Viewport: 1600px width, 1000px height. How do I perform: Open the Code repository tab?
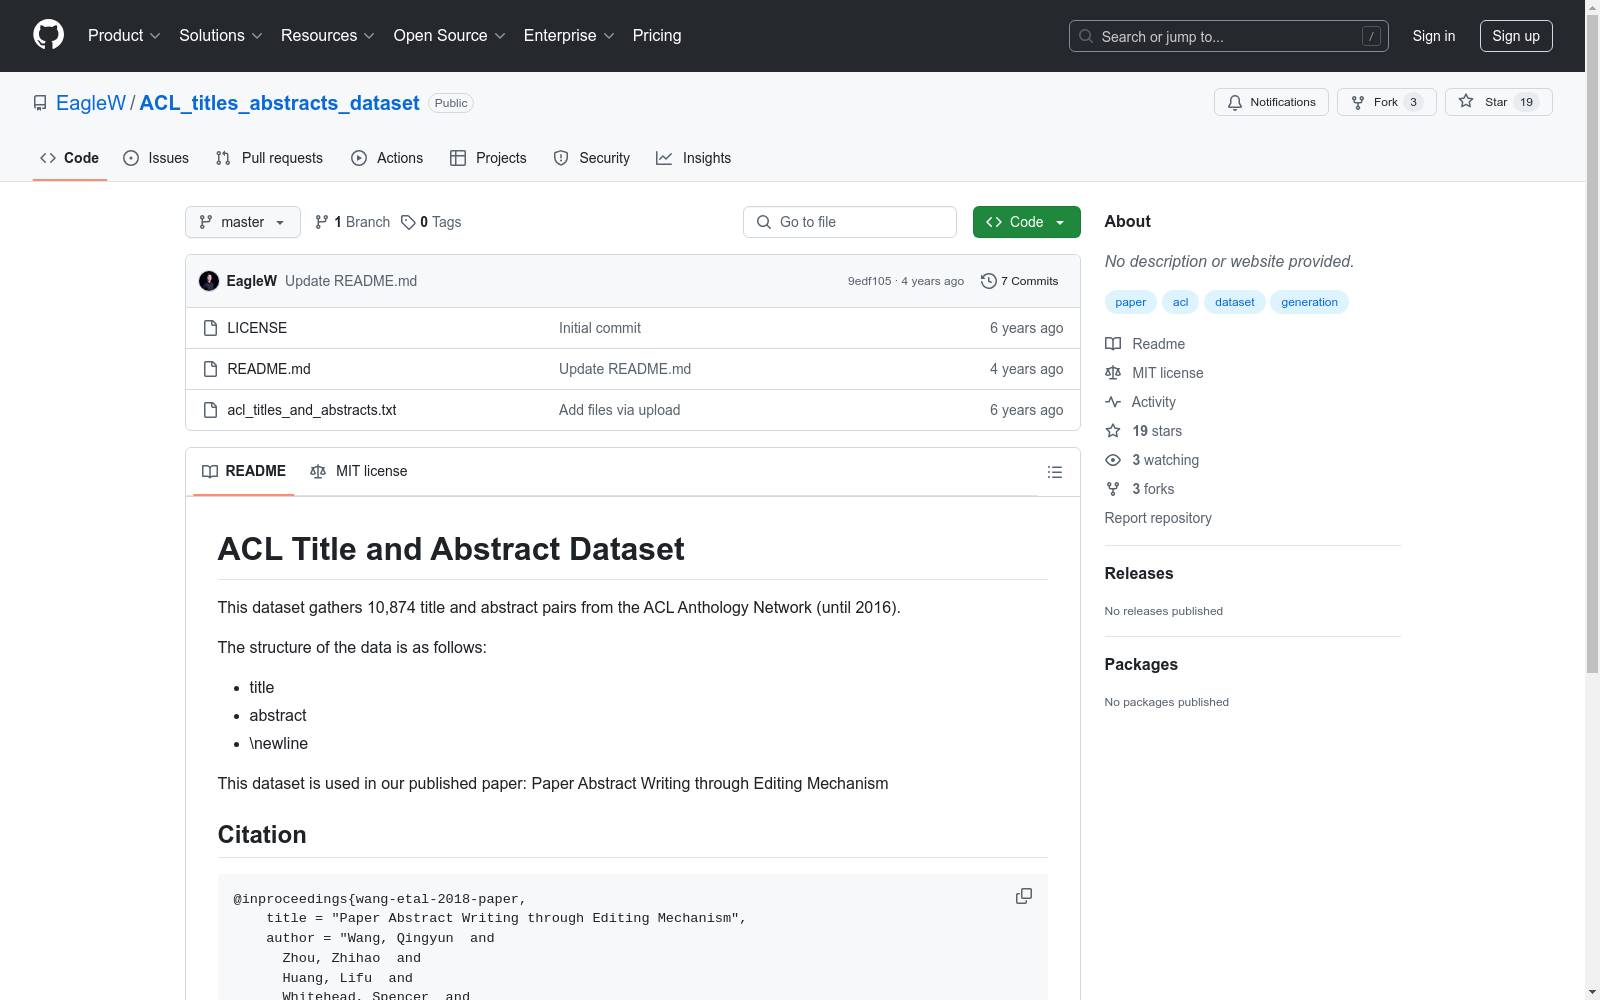(70, 158)
